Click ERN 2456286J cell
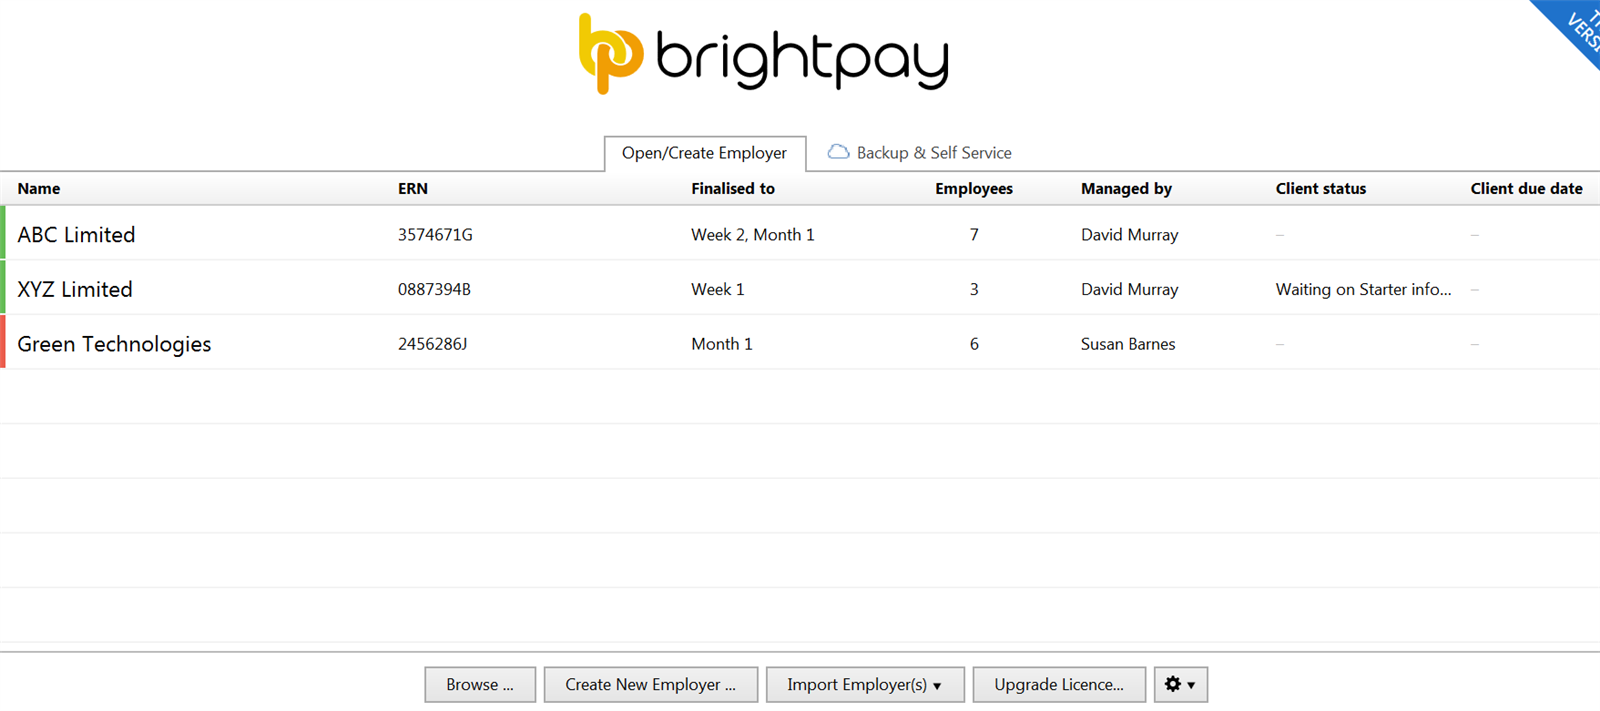The width and height of the screenshot is (1600, 711). (432, 344)
